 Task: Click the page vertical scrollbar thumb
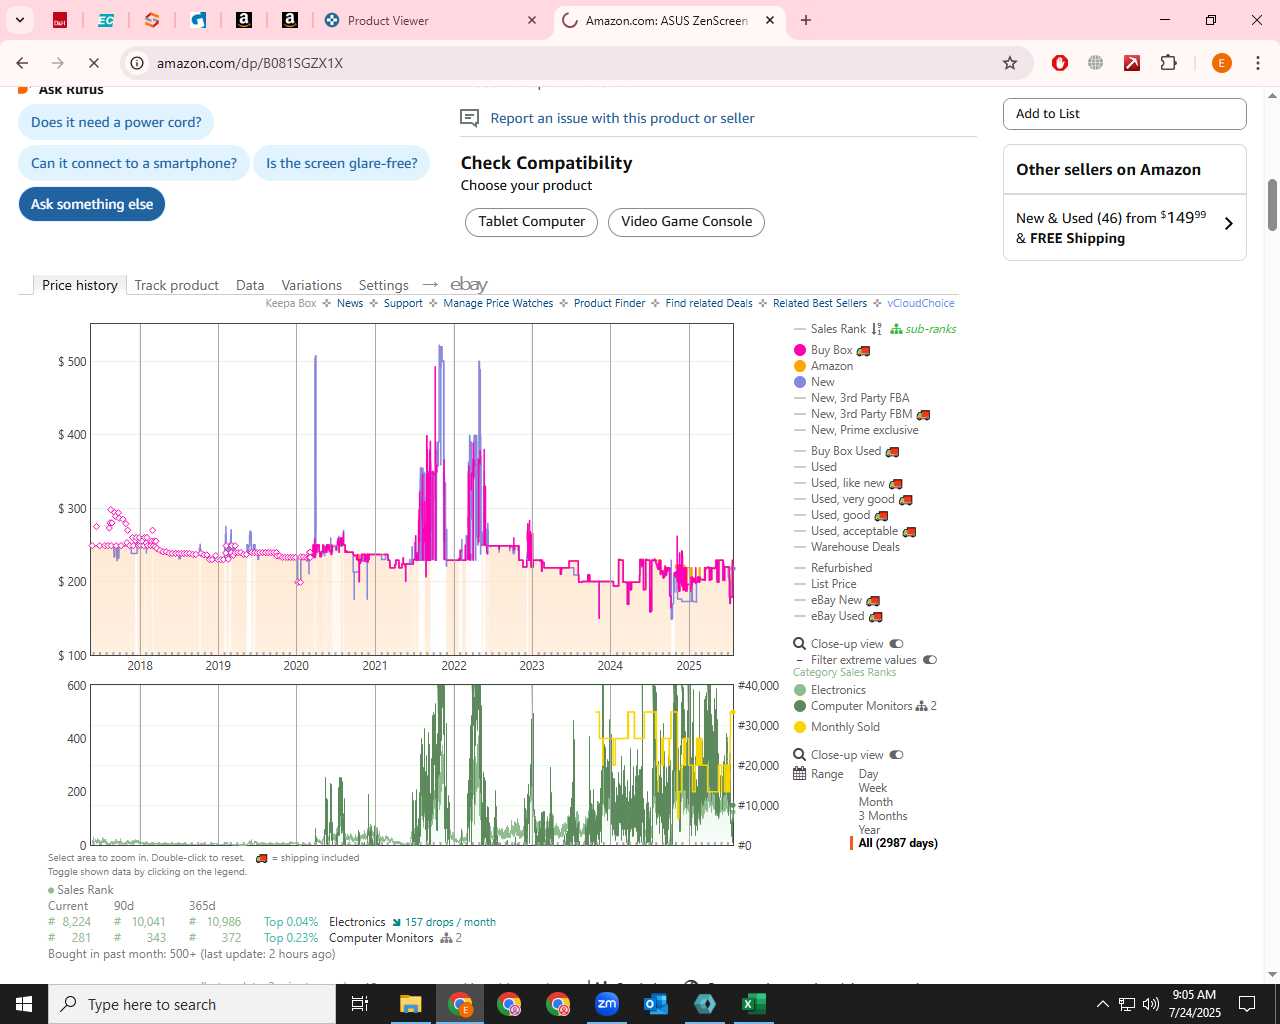coord(1272,205)
